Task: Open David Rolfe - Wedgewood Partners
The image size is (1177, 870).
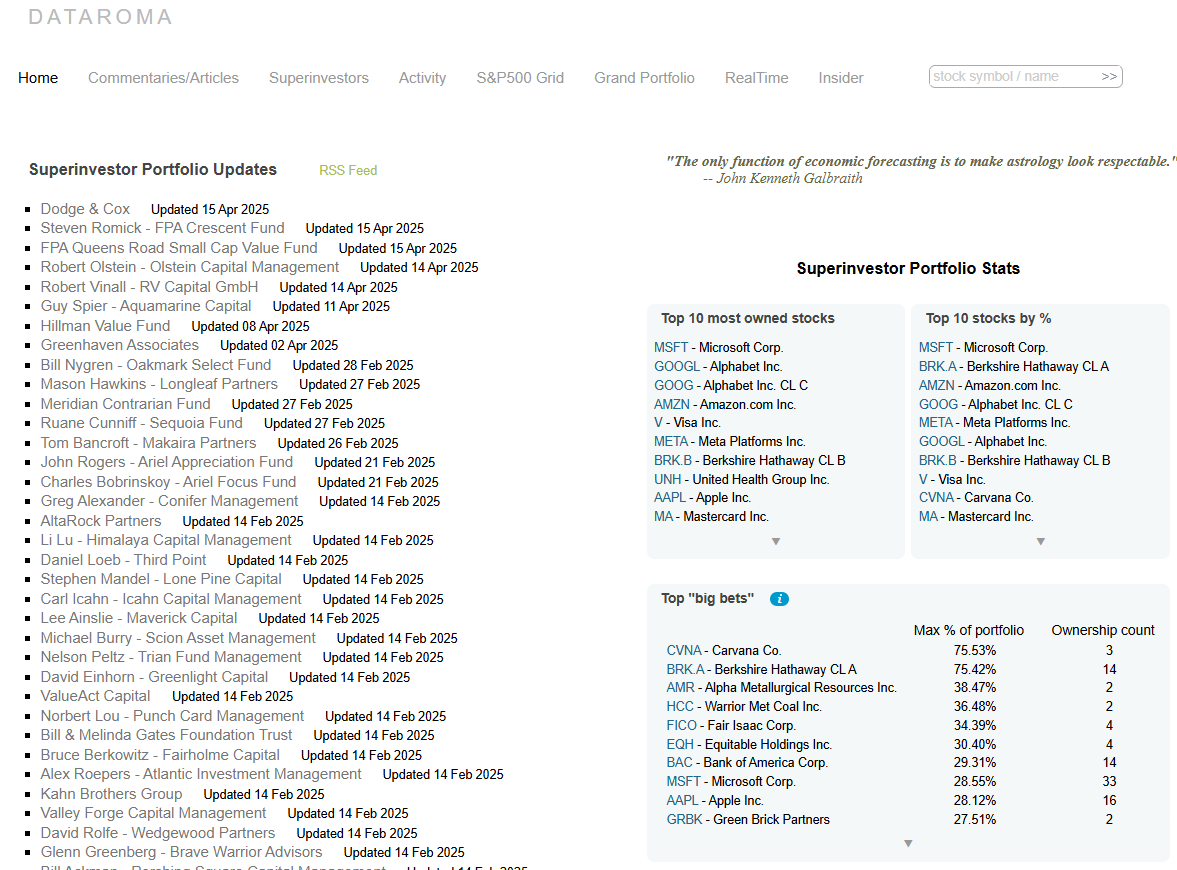Action: [x=158, y=833]
